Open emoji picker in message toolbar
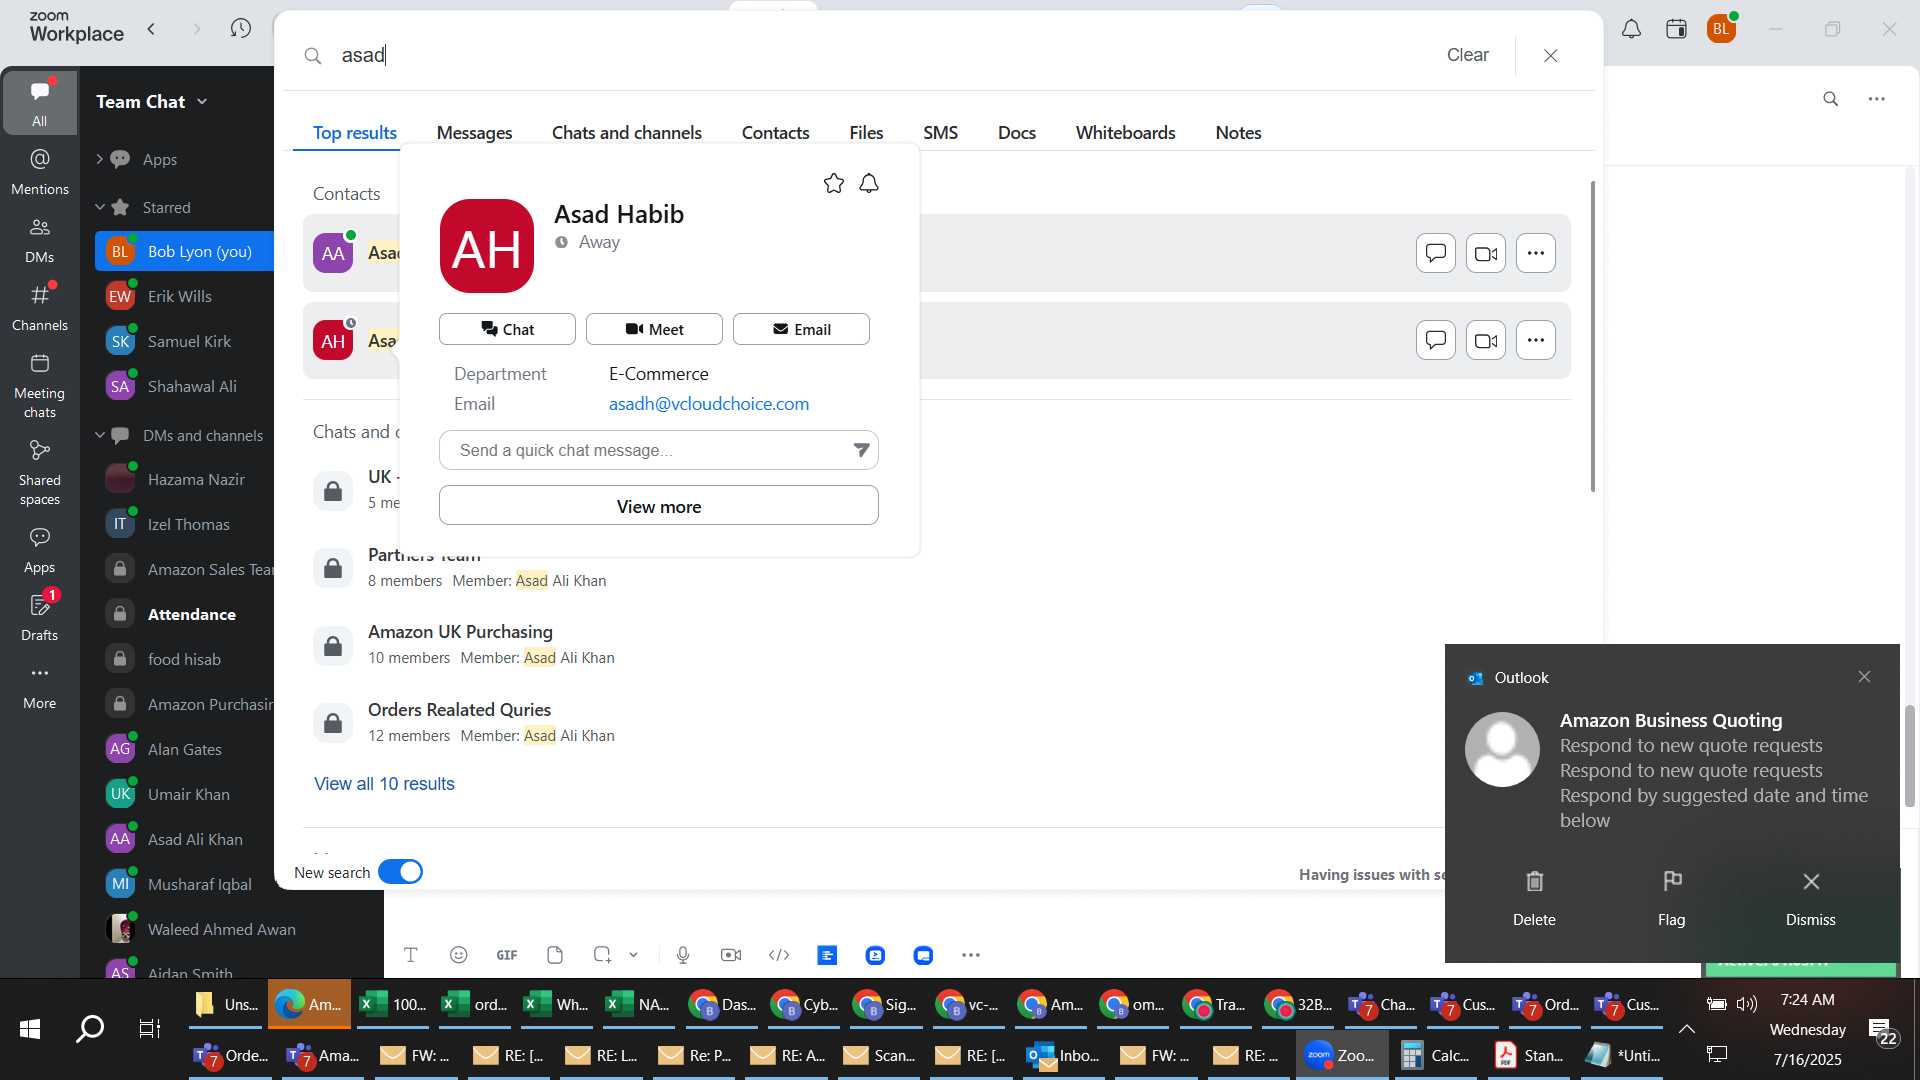The height and width of the screenshot is (1080, 1920). [459, 955]
